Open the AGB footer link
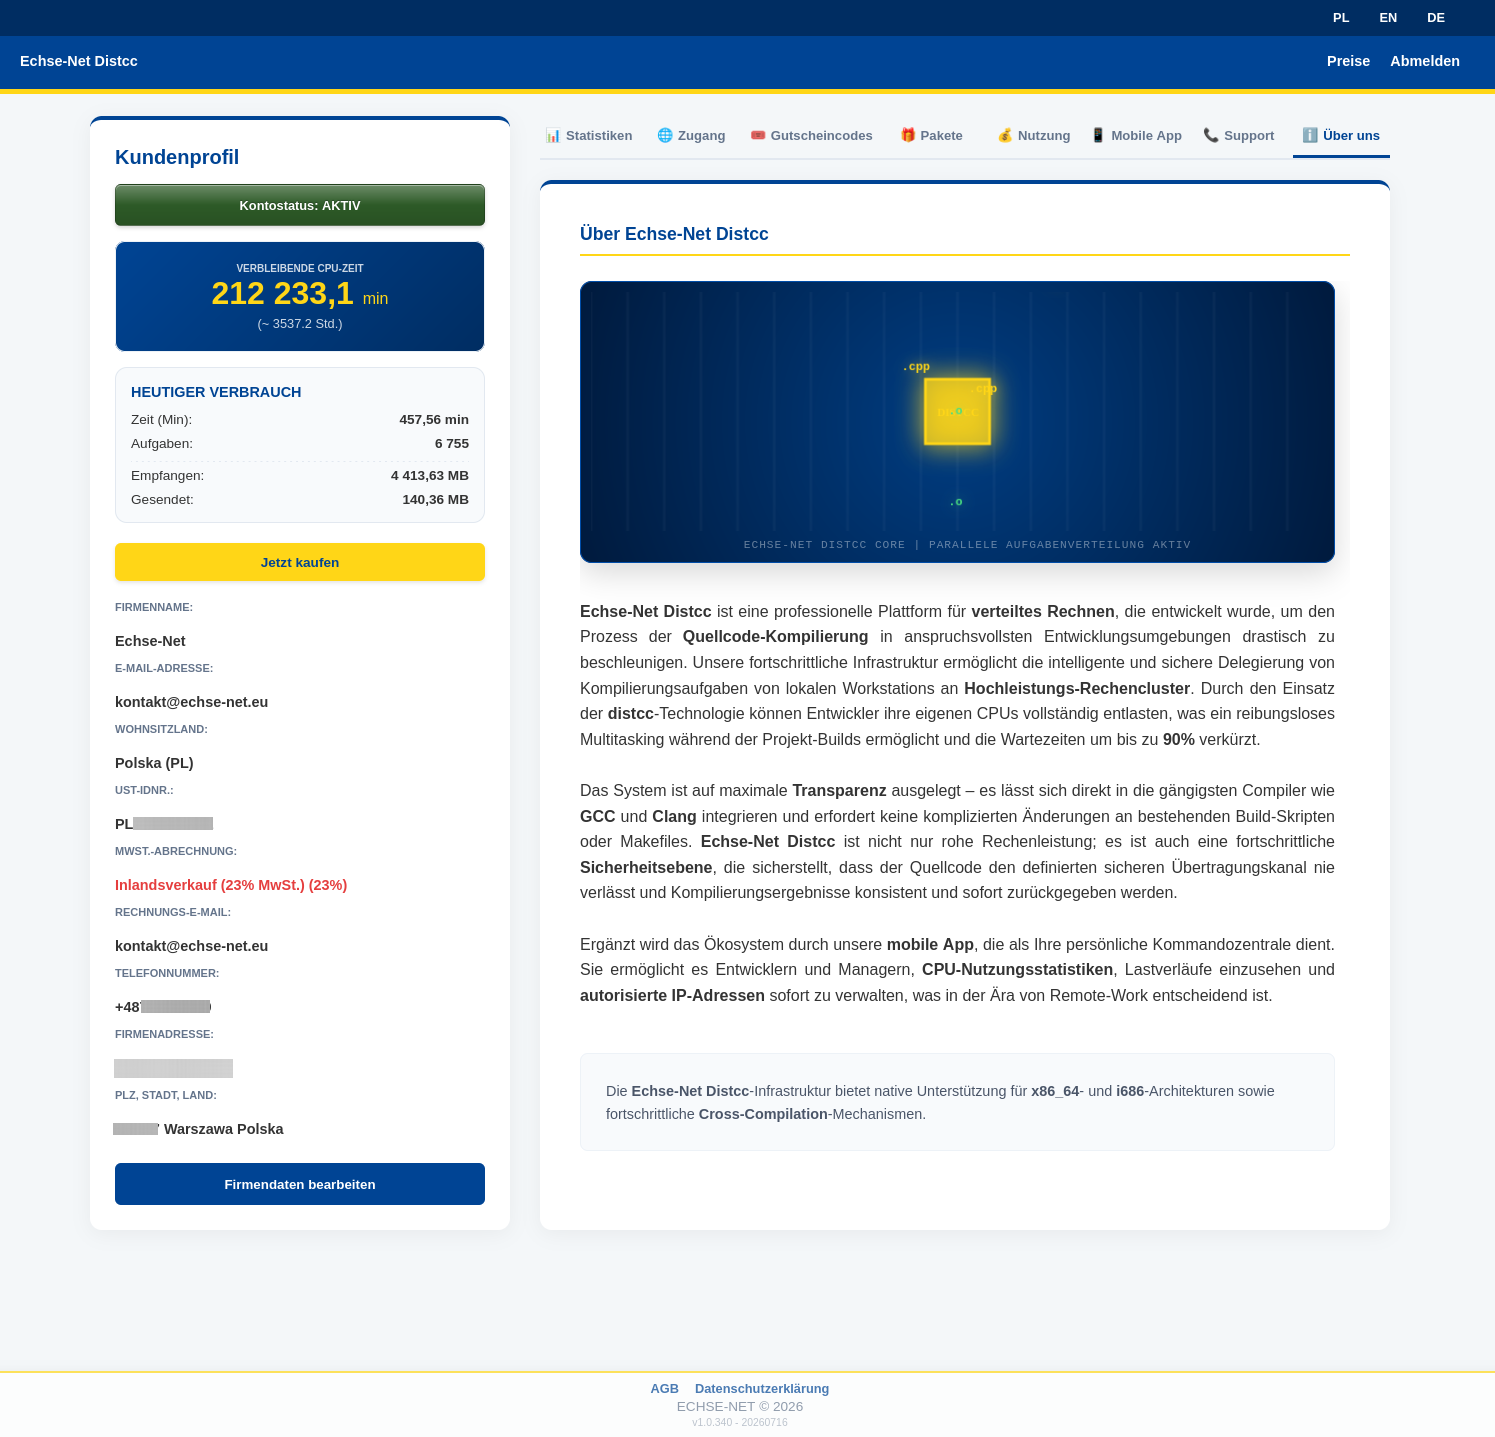Viewport: 1495px width, 1437px height. 665,1388
